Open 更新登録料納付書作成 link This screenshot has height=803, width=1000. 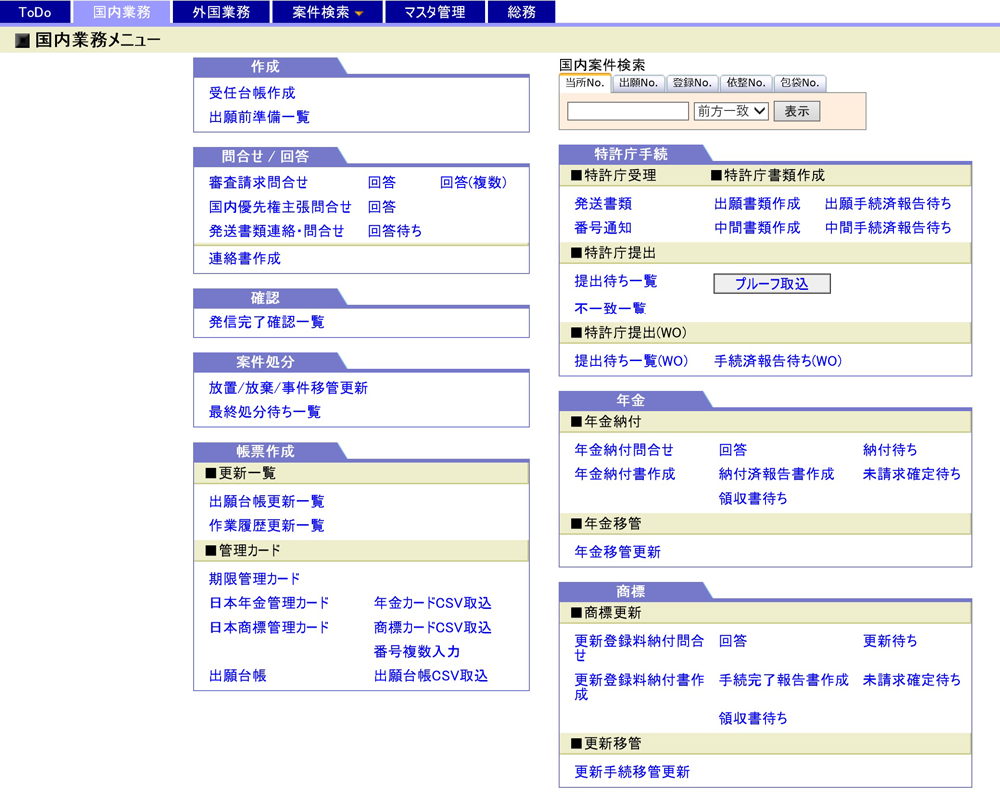(x=639, y=687)
